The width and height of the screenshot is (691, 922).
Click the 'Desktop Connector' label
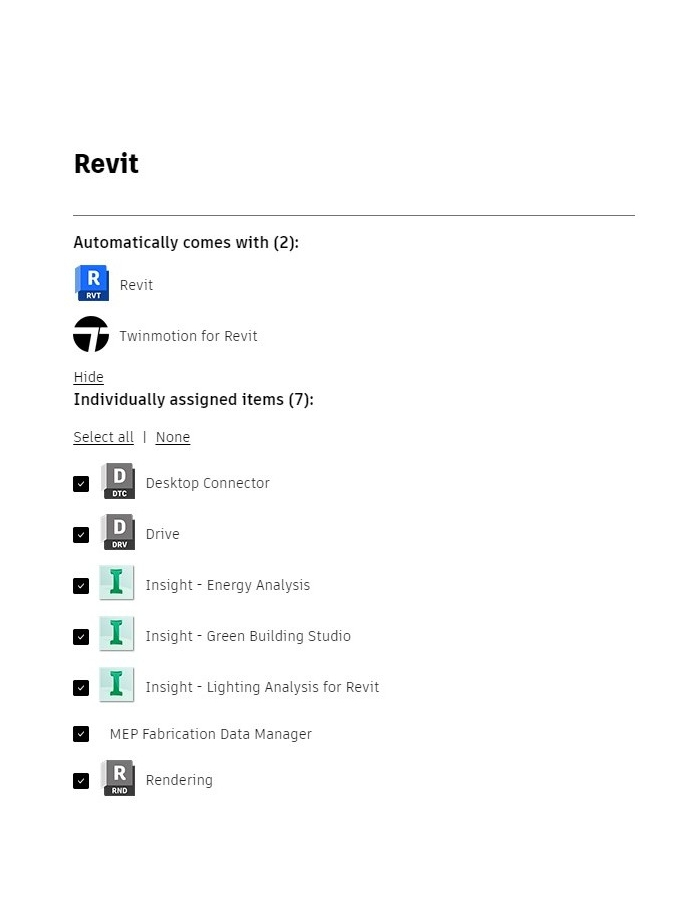[208, 483]
